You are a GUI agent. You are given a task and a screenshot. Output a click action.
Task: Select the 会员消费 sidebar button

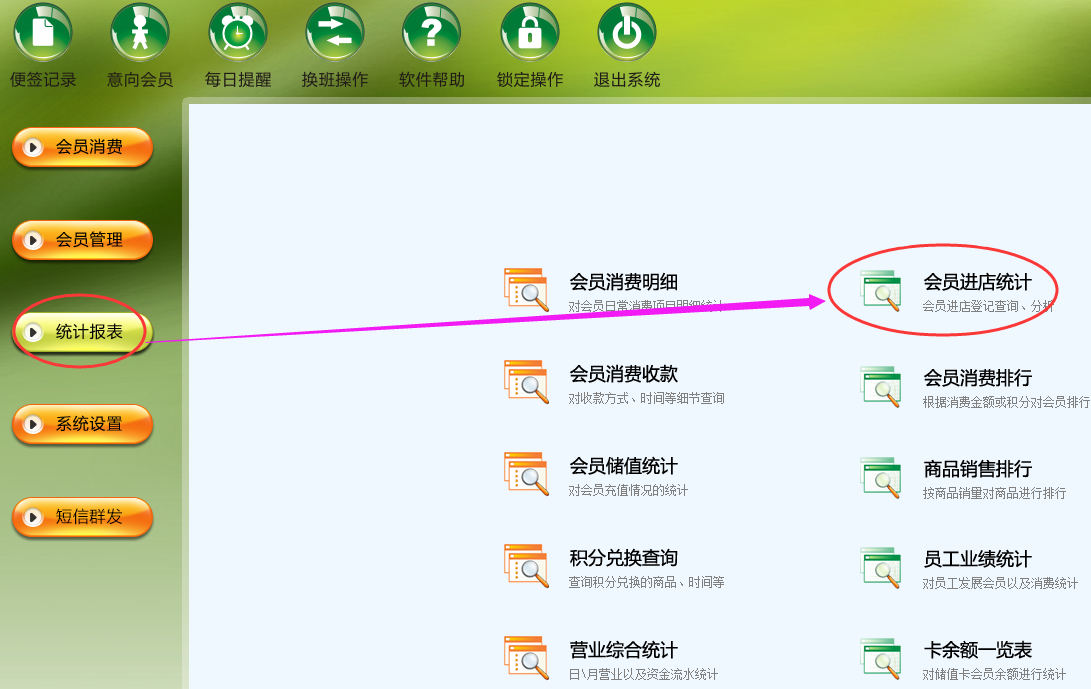(82, 147)
